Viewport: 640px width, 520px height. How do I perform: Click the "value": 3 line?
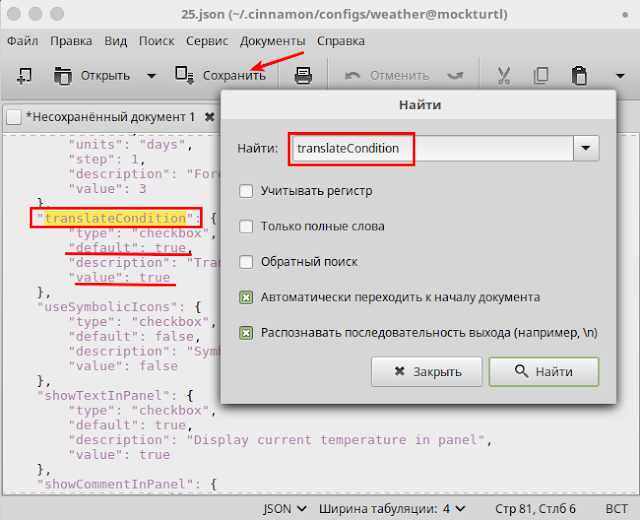point(107,189)
